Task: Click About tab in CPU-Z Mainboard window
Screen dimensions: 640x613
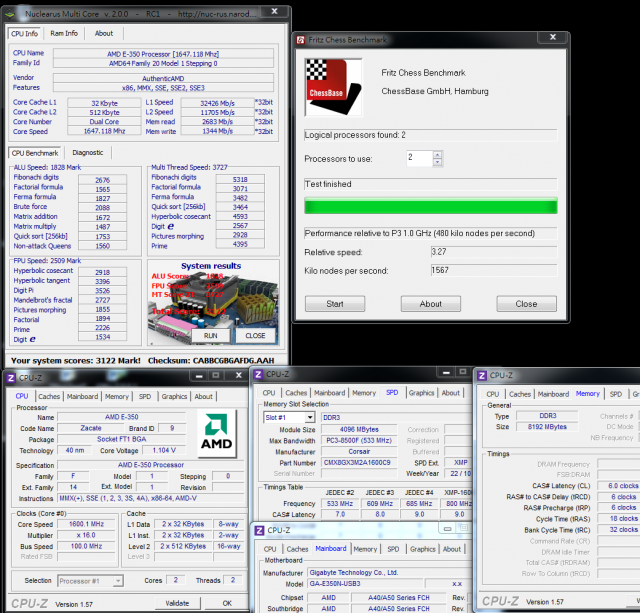Action: [x=452, y=549]
